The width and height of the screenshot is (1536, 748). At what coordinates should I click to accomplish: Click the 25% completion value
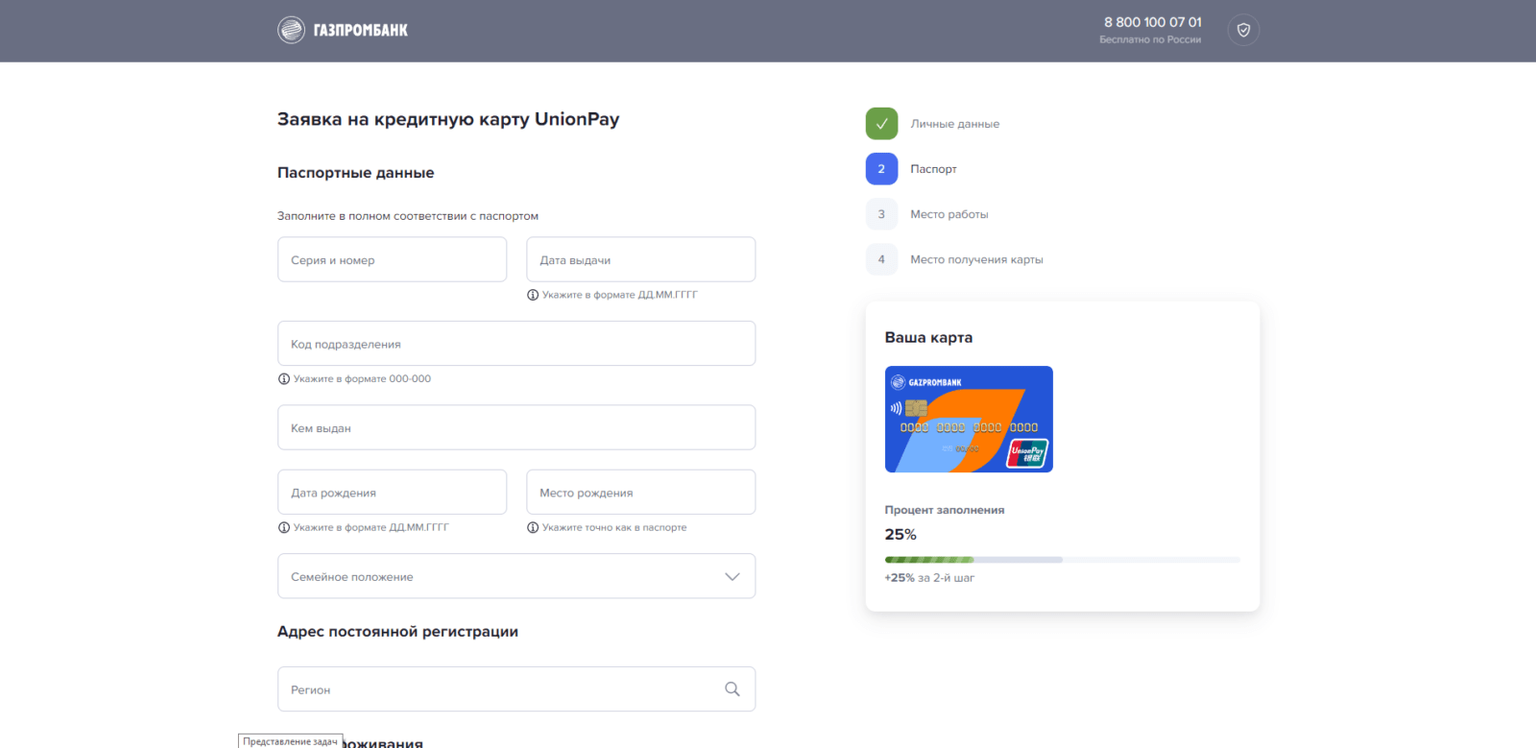tap(900, 534)
